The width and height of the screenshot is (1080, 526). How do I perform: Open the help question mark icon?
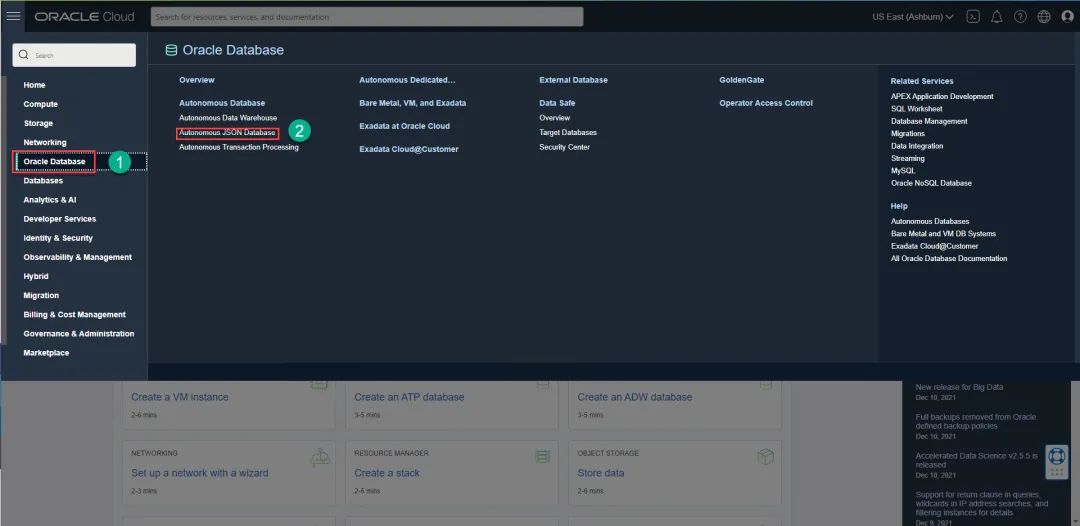[1020, 17]
